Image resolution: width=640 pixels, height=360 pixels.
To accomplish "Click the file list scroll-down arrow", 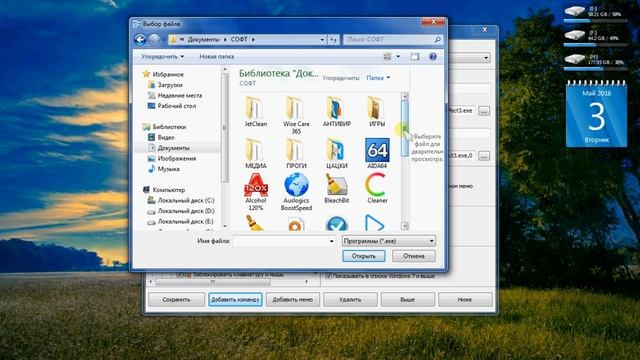I will point(404,226).
